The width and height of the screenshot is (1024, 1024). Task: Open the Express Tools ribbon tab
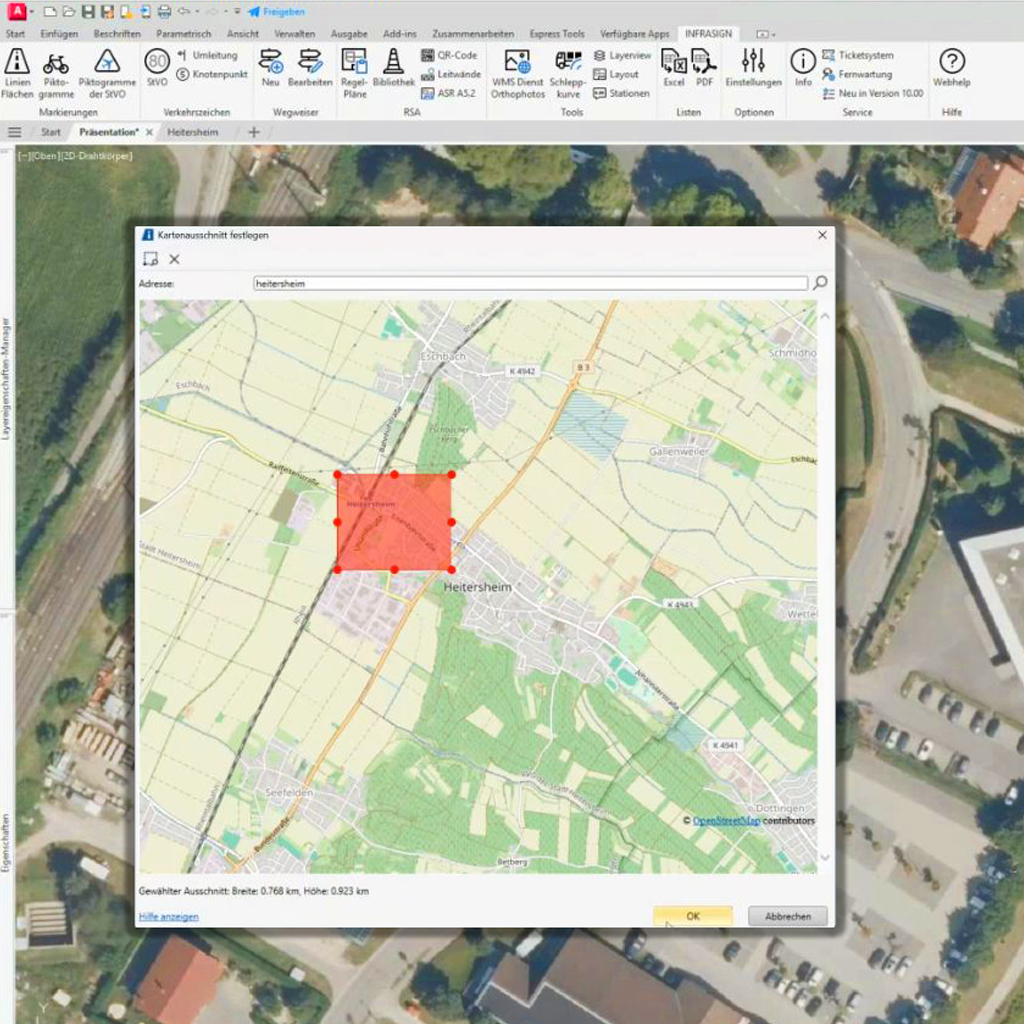coord(556,34)
